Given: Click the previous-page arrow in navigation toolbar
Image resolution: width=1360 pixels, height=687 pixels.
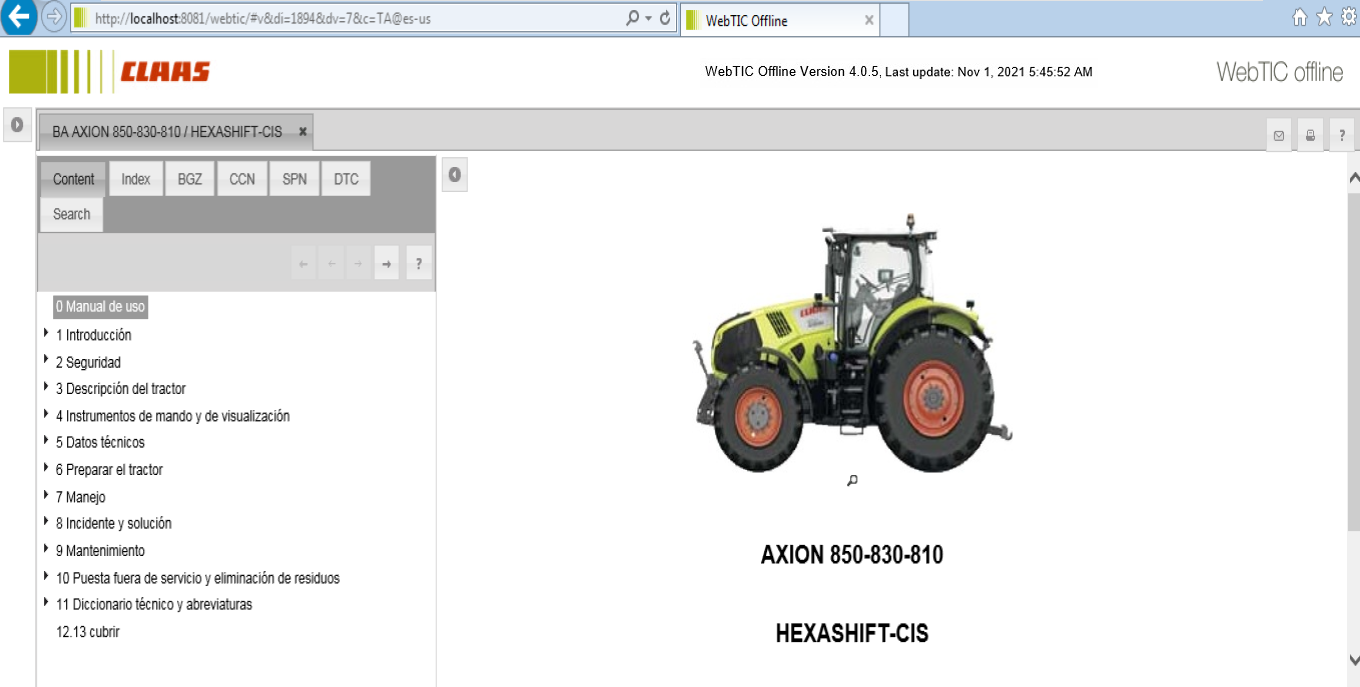Looking at the screenshot, I should tap(331, 264).
